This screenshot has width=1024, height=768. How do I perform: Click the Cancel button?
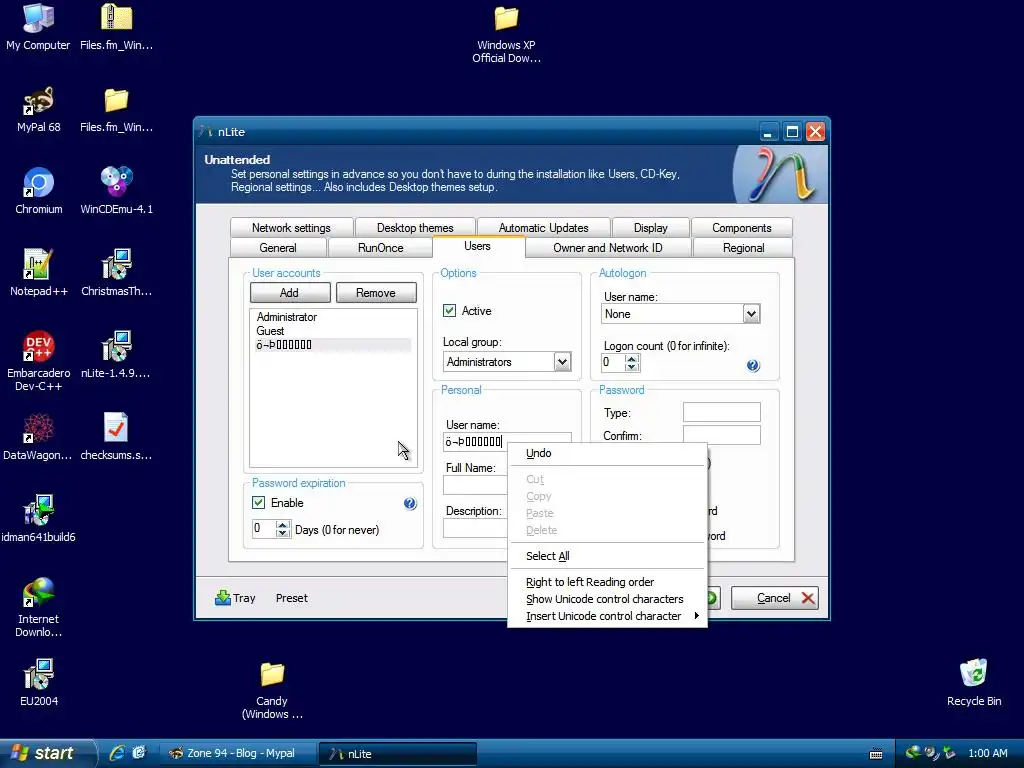point(775,598)
